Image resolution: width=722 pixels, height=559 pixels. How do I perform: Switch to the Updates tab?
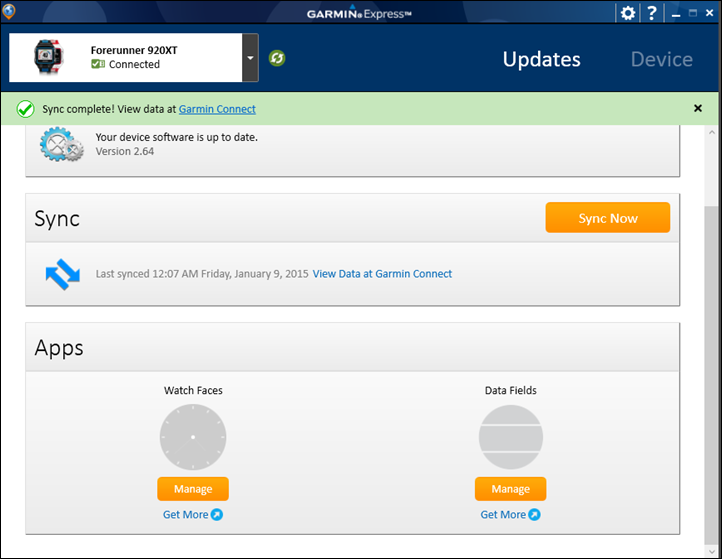click(x=542, y=59)
